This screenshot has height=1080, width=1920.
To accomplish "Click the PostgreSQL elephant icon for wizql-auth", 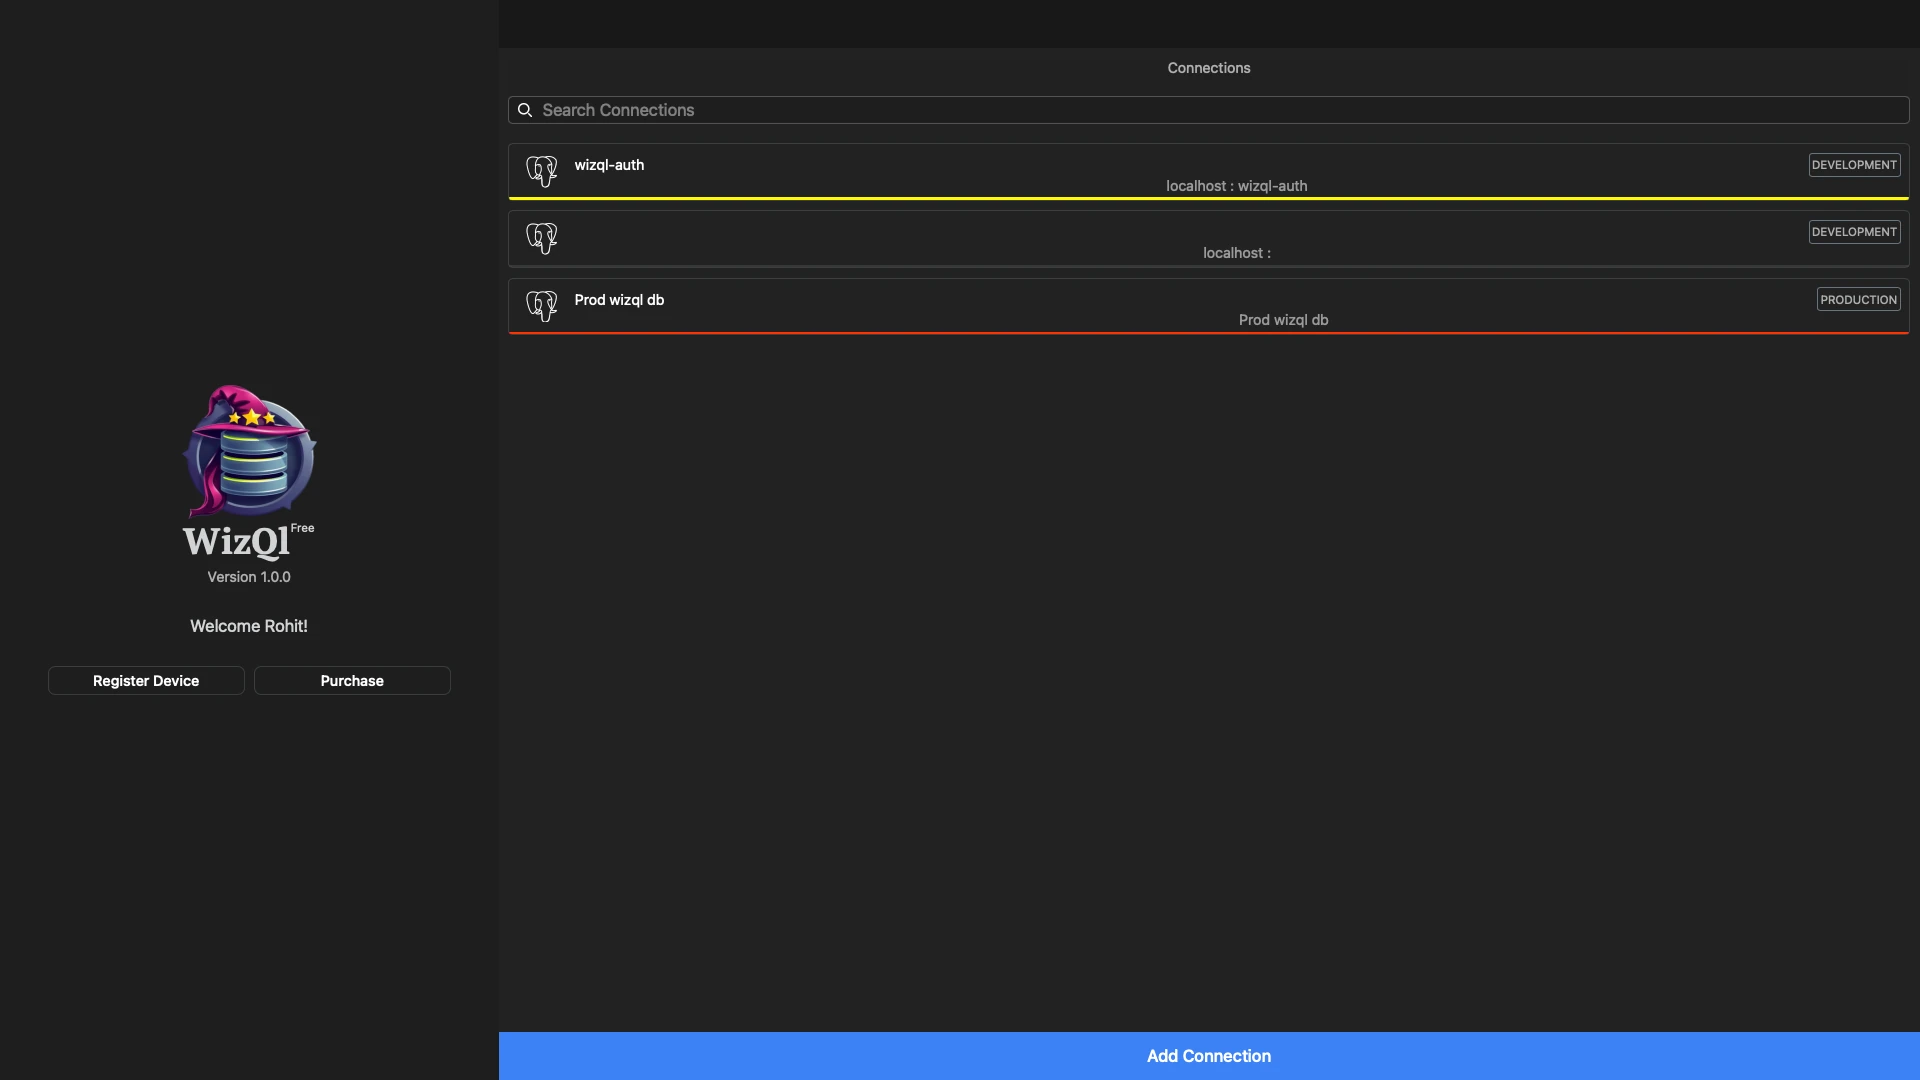I will 541,171.
